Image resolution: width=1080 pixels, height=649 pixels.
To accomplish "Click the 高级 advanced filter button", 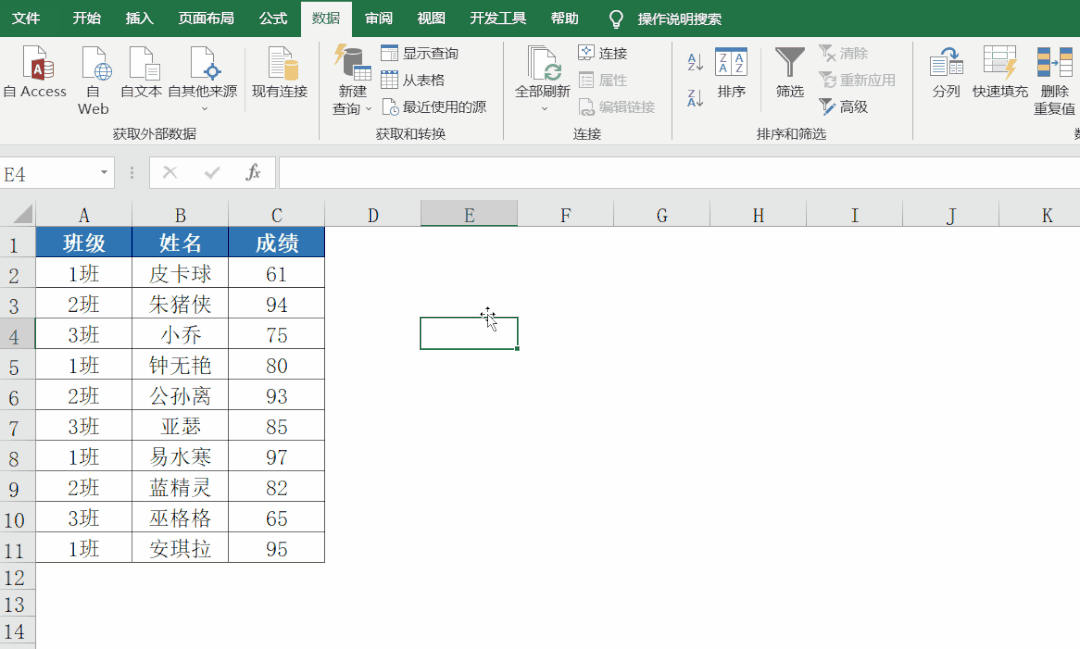I will 846,104.
